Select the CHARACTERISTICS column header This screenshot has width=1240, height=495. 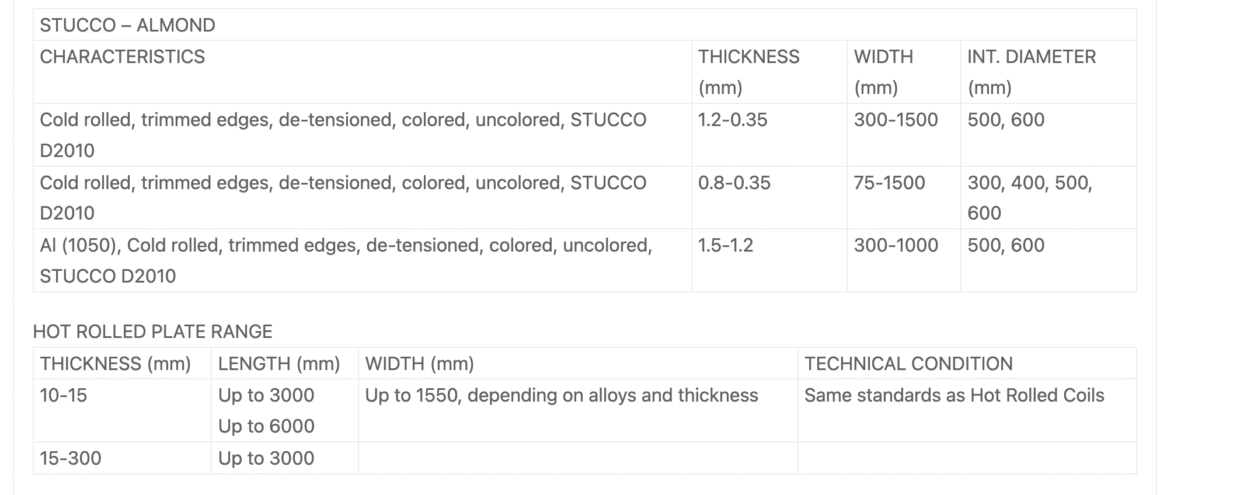[122, 57]
